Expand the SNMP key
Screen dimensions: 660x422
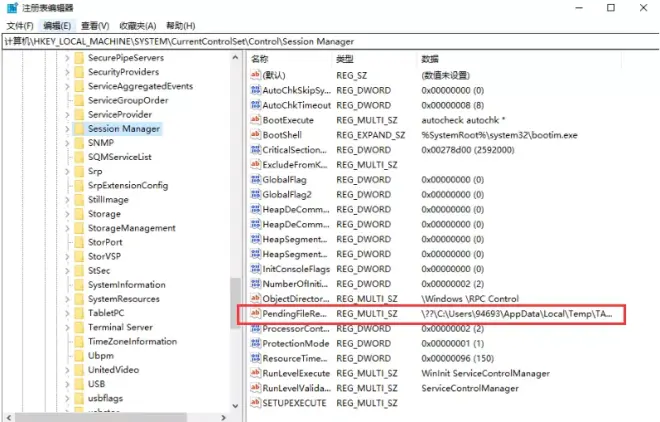[x=67, y=143]
